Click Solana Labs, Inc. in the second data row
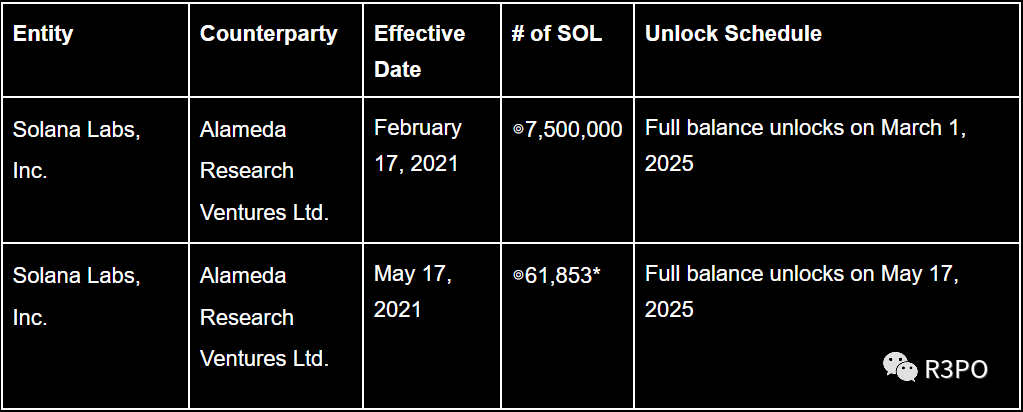 point(76,296)
